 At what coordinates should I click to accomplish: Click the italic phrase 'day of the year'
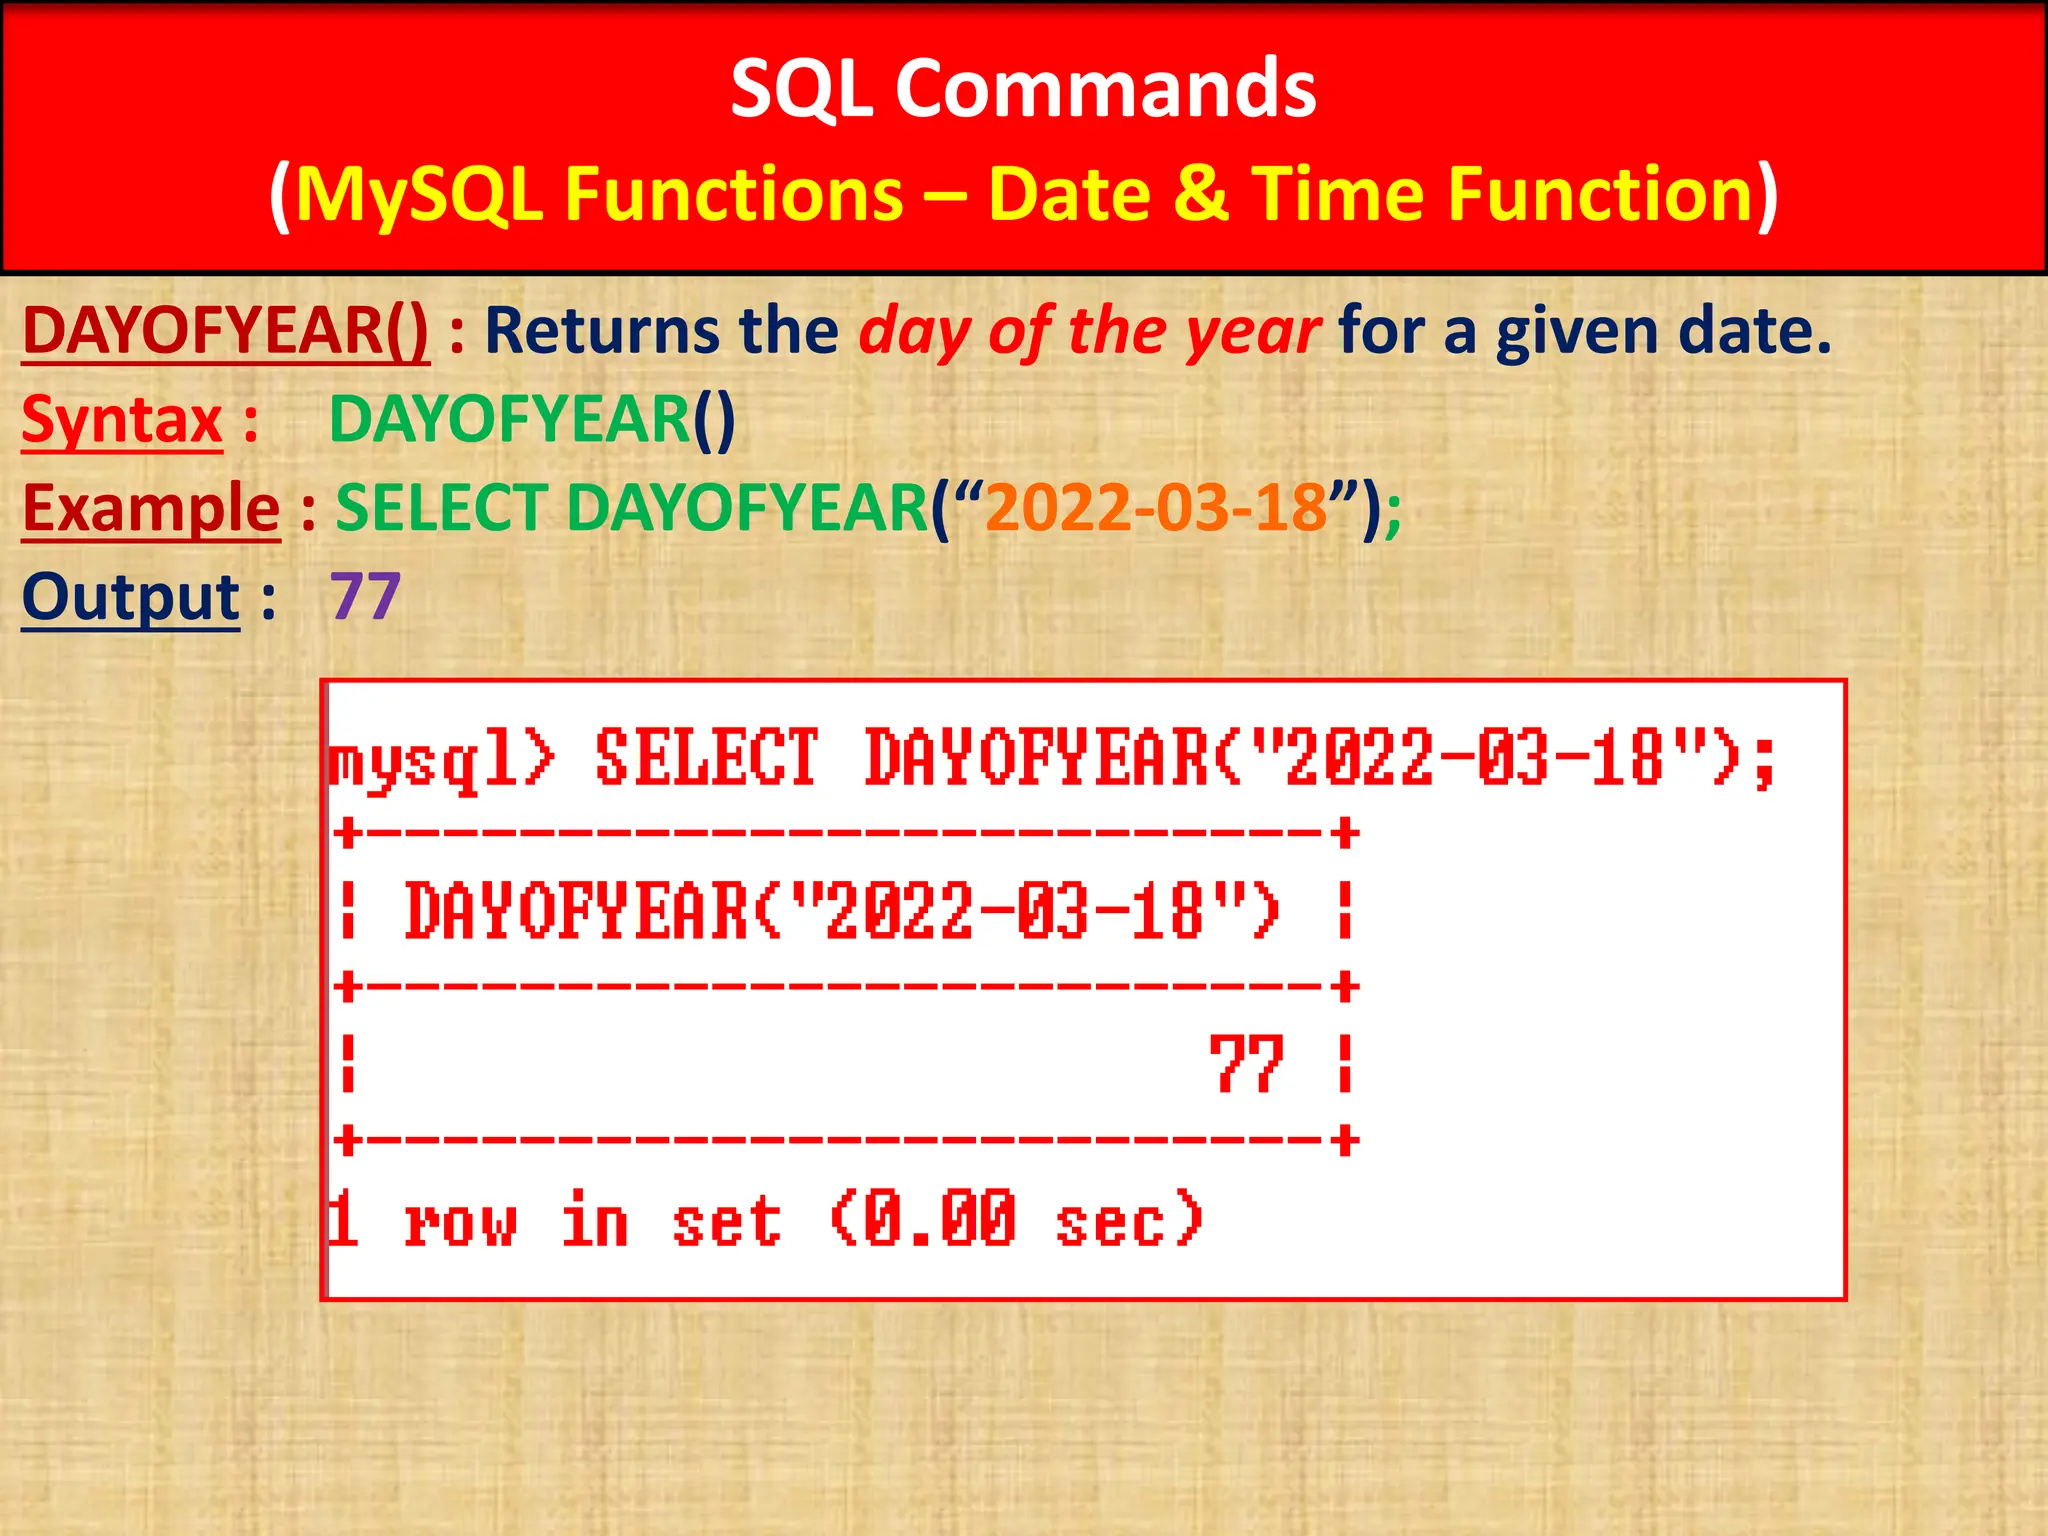[x=1090, y=332]
